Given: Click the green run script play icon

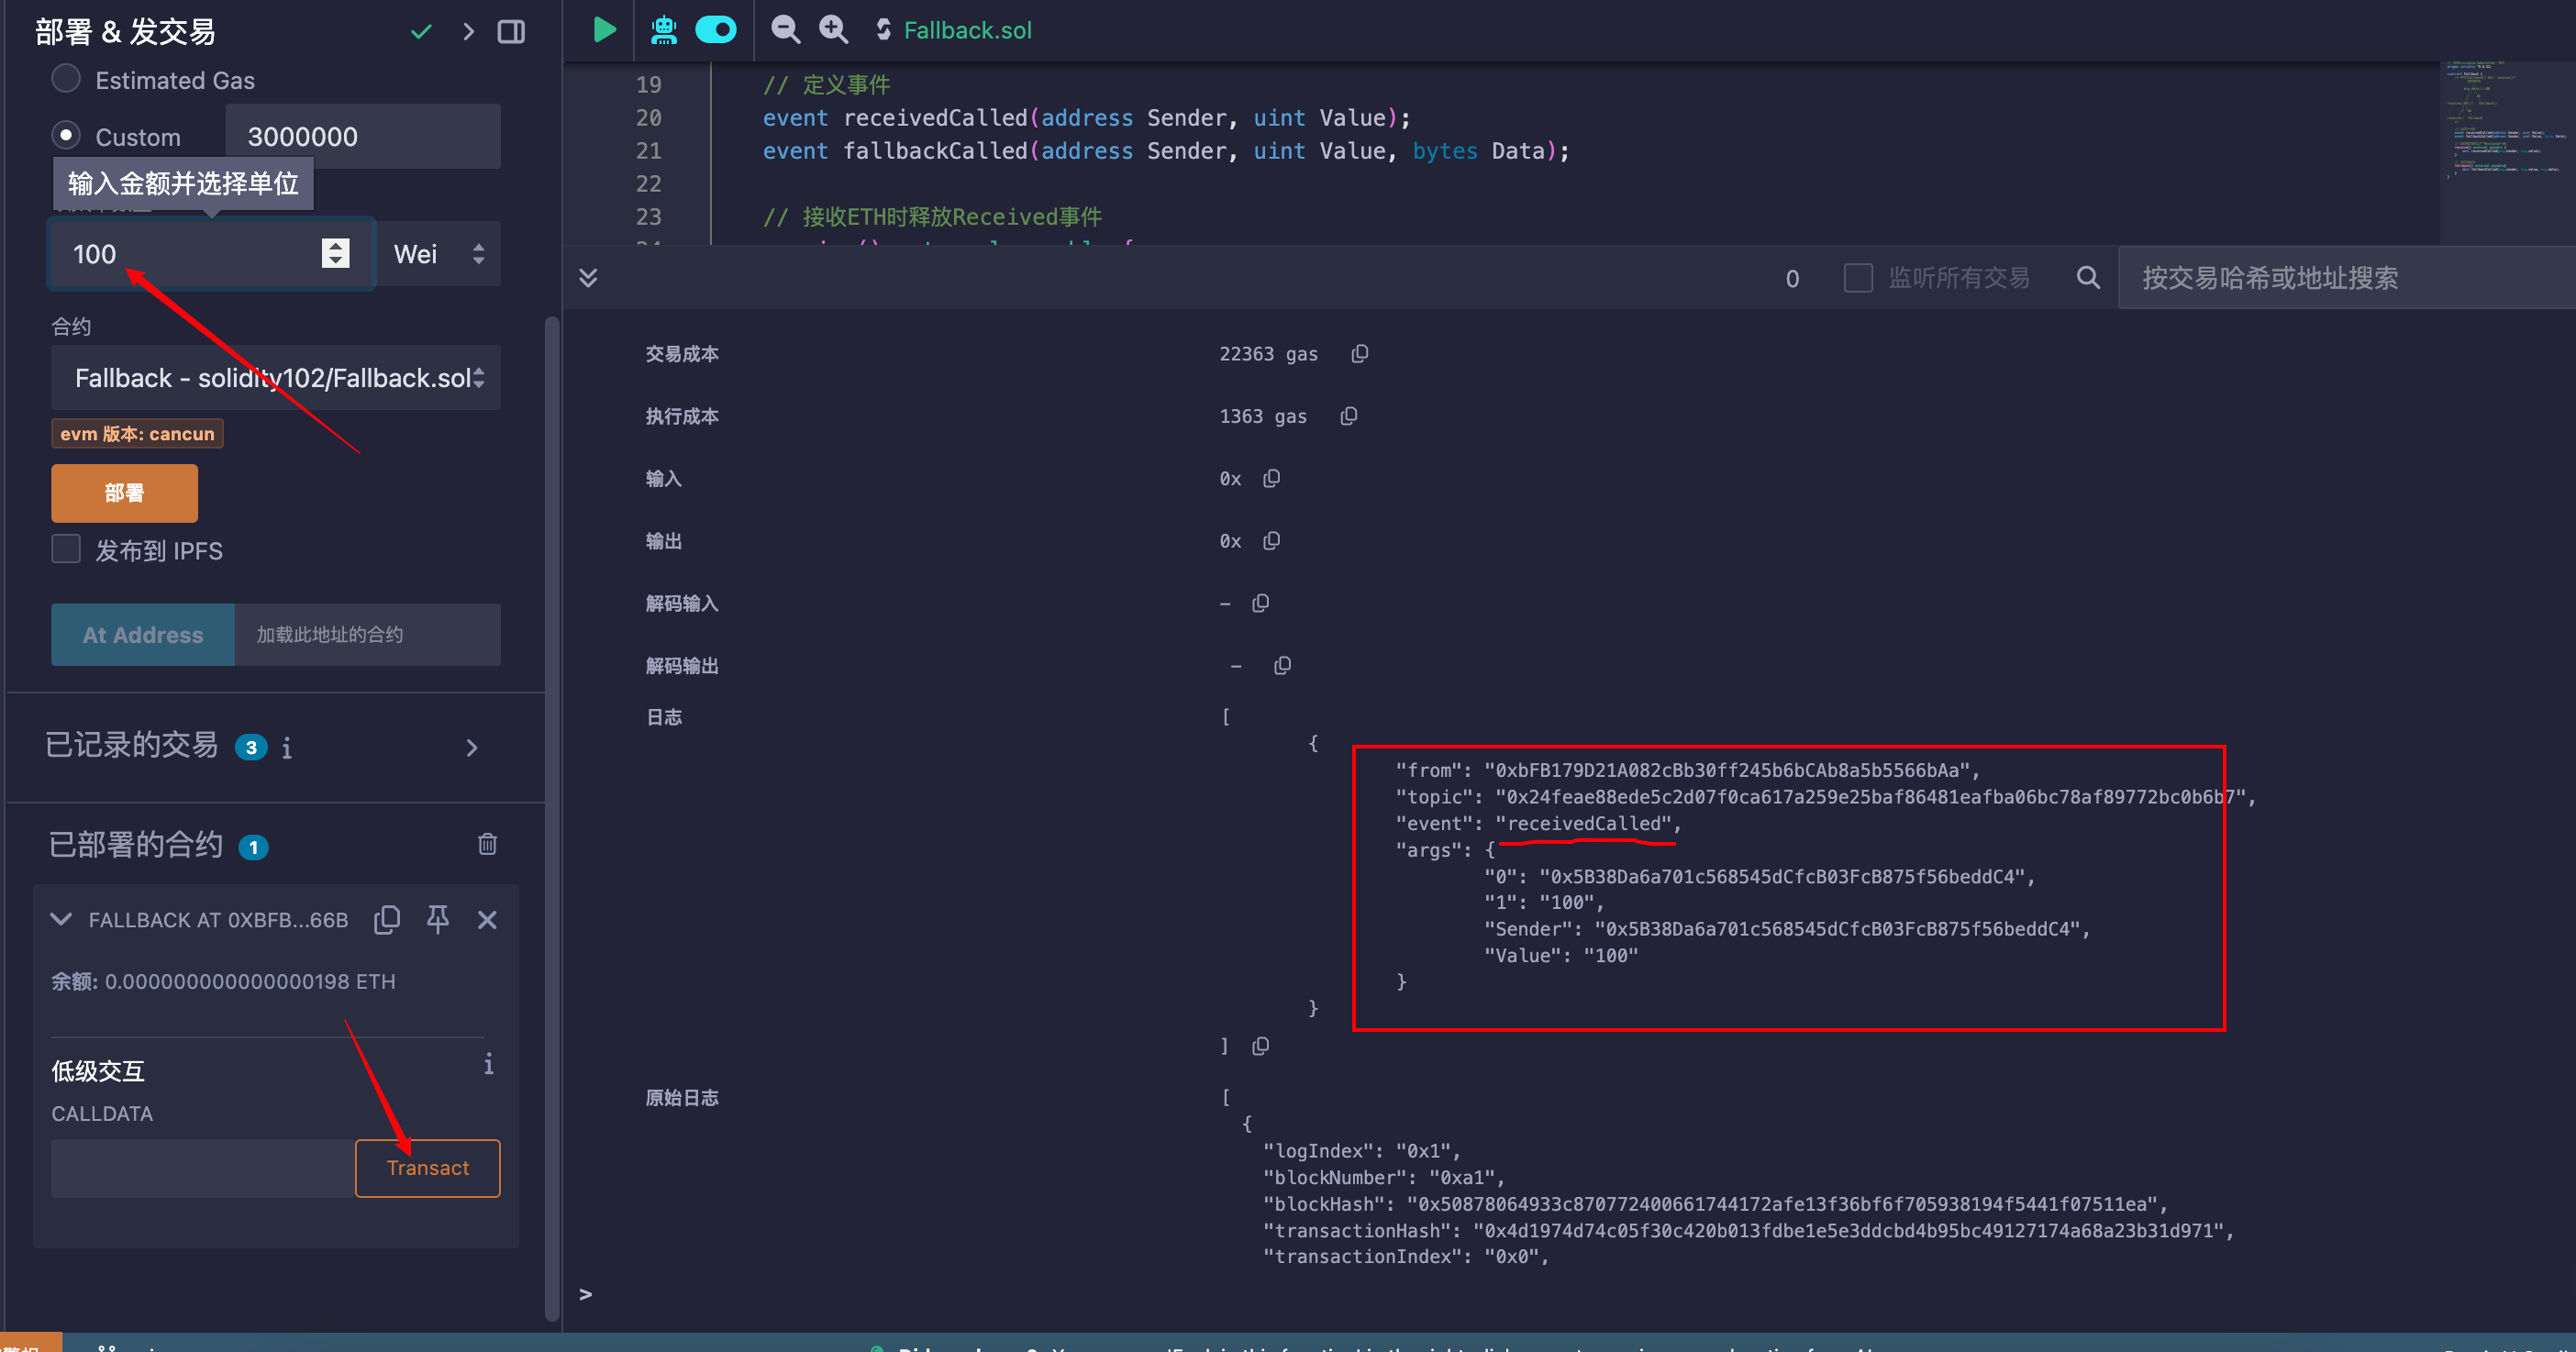Looking at the screenshot, I should tap(604, 30).
